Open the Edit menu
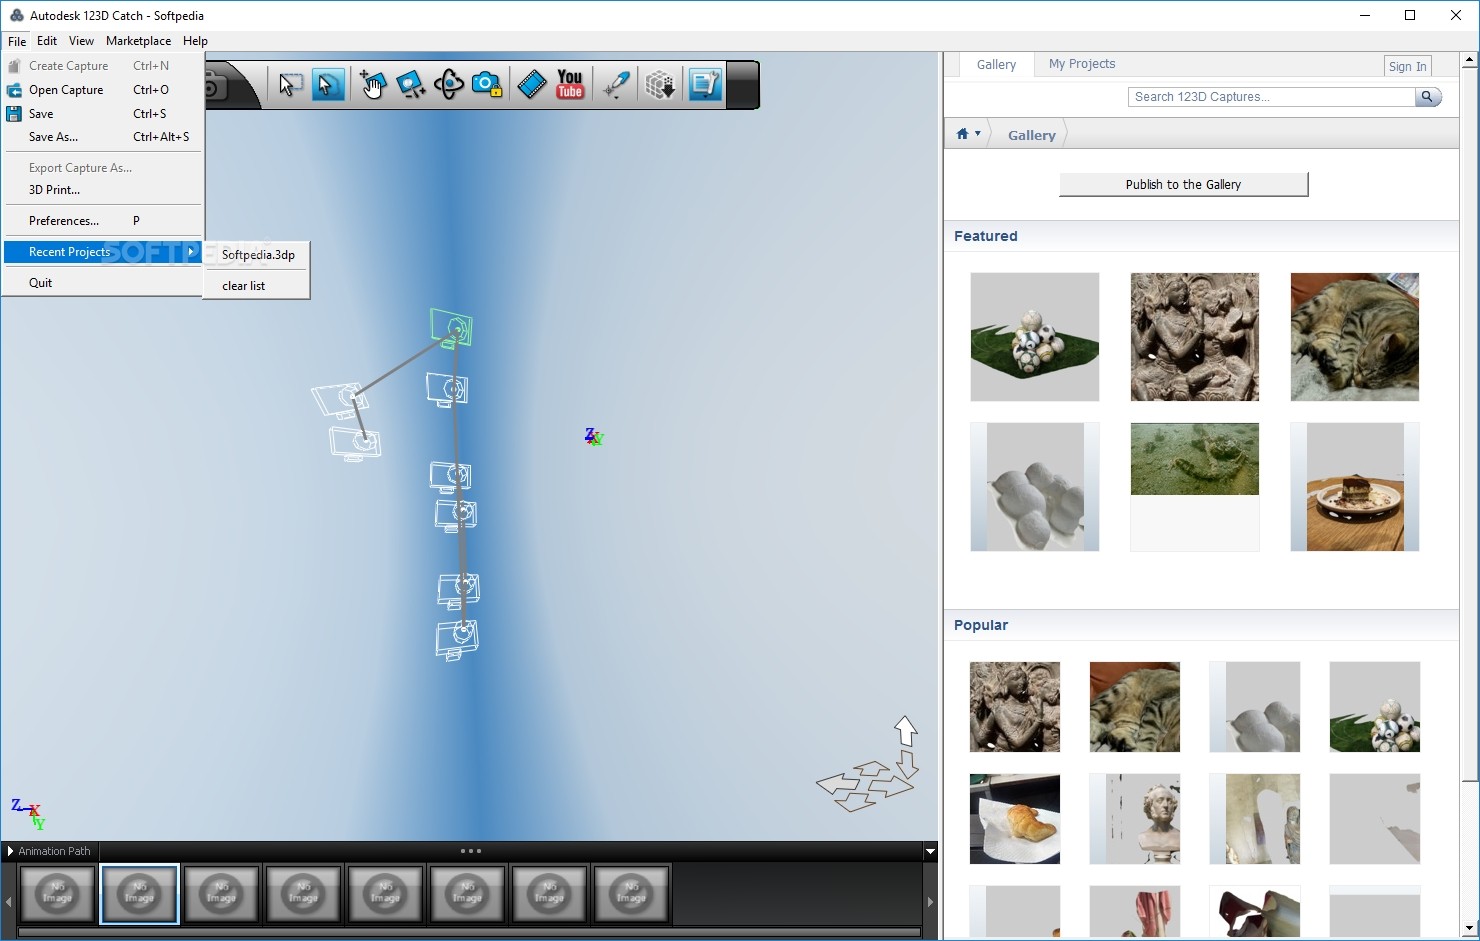 pyautogui.click(x=47, y=41)
